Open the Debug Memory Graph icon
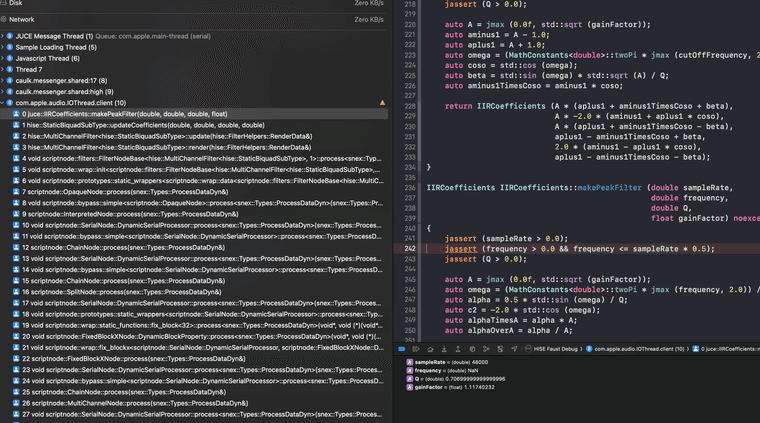This screenshot has height=423, width=760. pyautogui.click(x=486, y=349)
